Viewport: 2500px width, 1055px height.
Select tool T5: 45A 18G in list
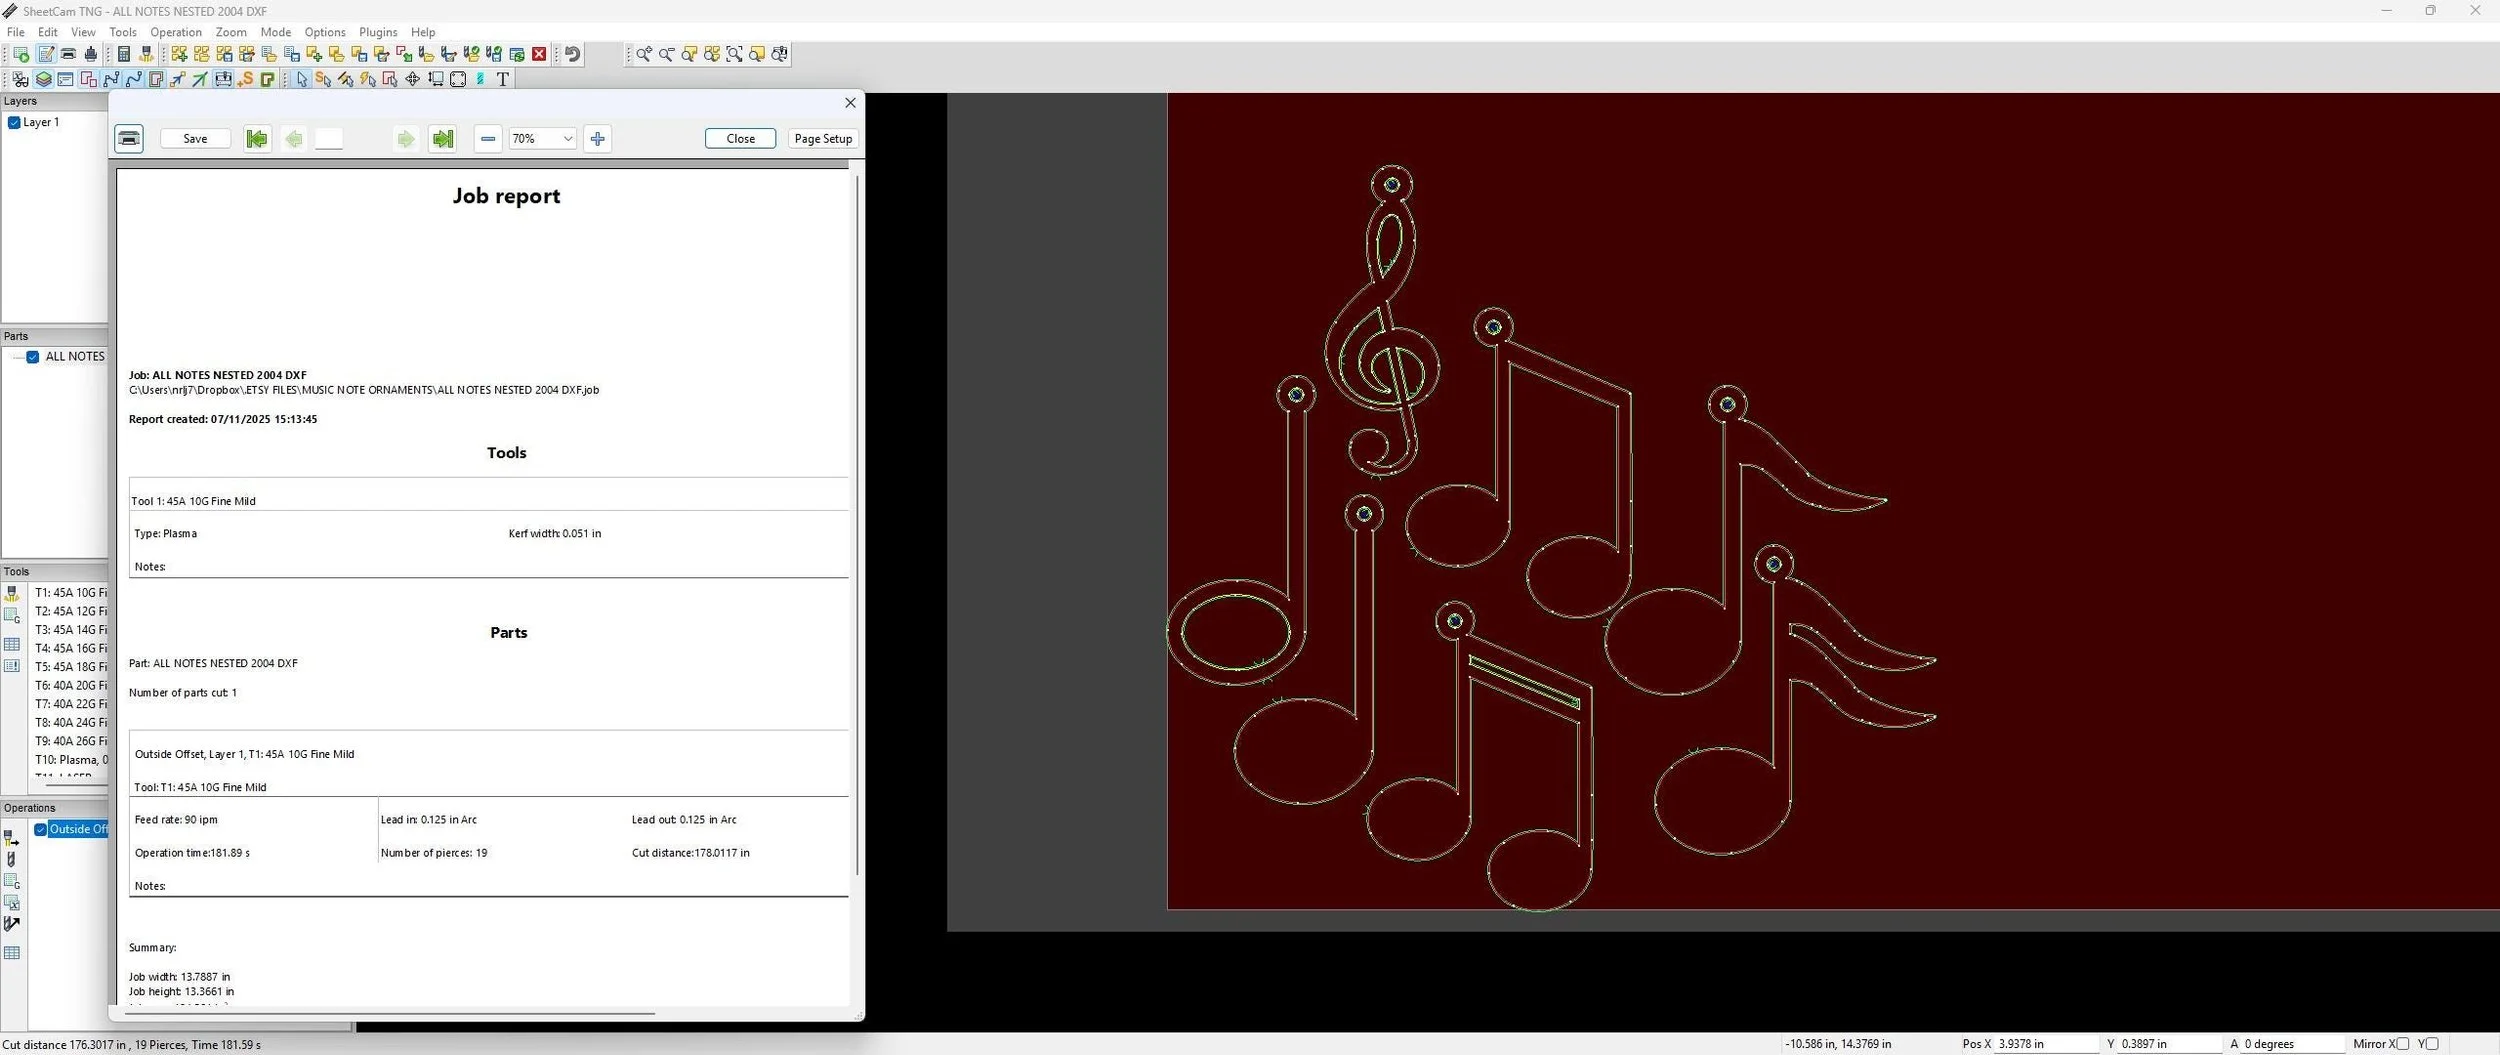point(71,667)
